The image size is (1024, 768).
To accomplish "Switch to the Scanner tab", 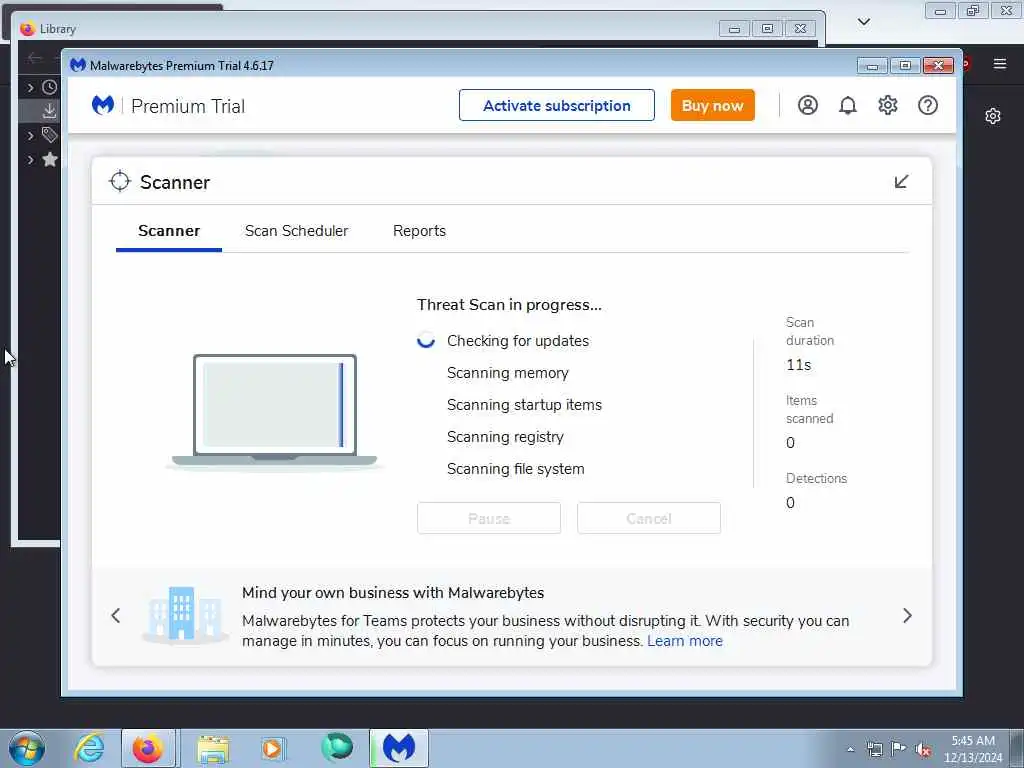I will coord(169,231).
